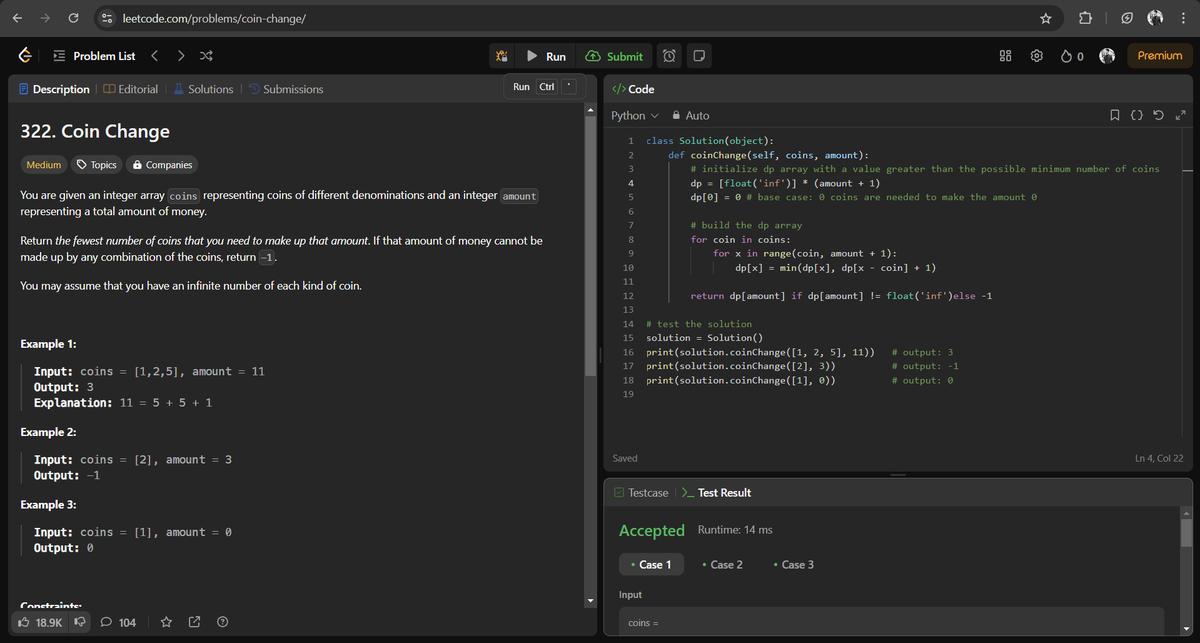Click code line 4 dp initialization
1200x643 pixels.
(x=785, y=183)
